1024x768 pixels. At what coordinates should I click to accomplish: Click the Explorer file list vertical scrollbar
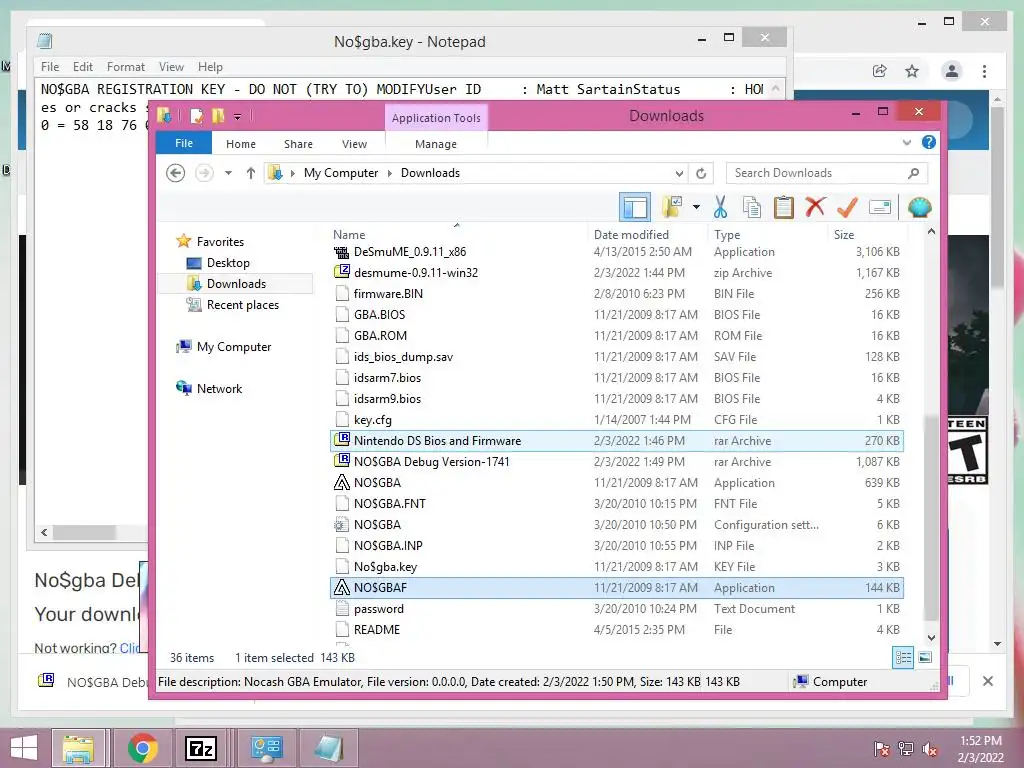[931, 519]
